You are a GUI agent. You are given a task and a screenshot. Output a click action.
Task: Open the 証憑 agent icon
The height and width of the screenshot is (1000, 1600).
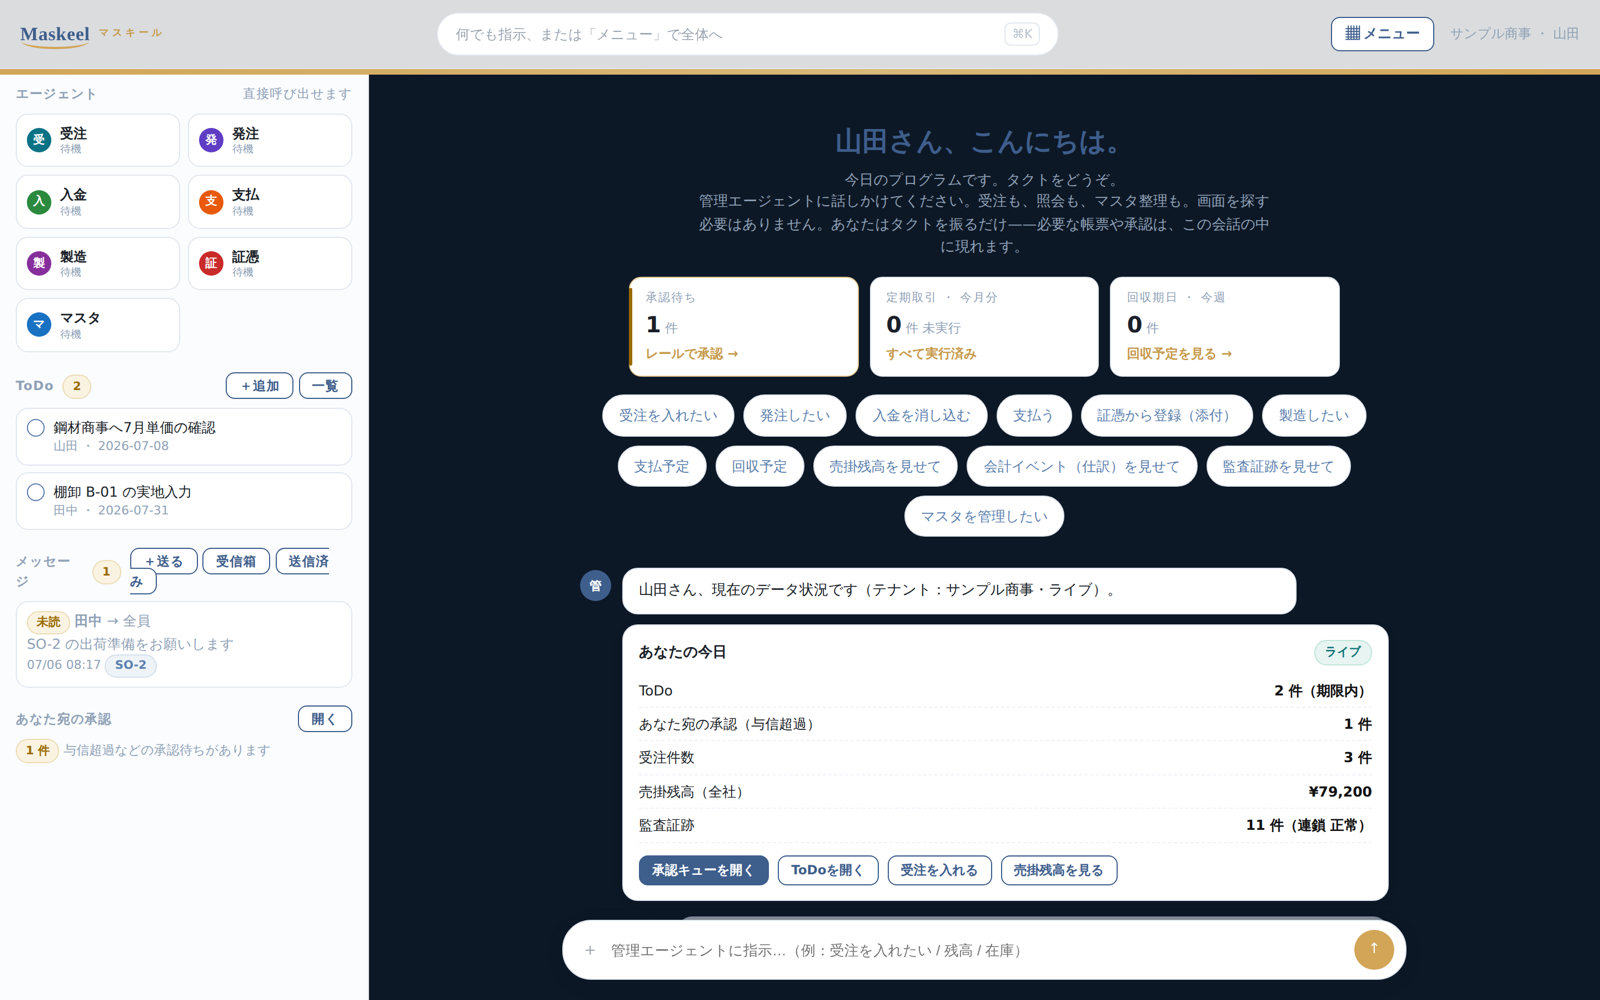[211, 263]
